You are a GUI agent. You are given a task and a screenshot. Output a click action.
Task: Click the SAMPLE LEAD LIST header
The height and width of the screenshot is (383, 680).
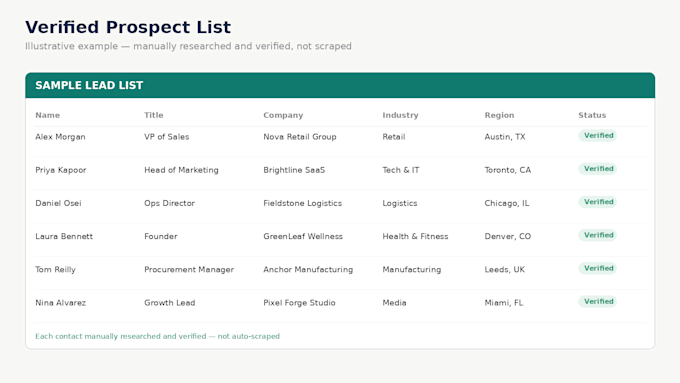[x=340, y=85]
